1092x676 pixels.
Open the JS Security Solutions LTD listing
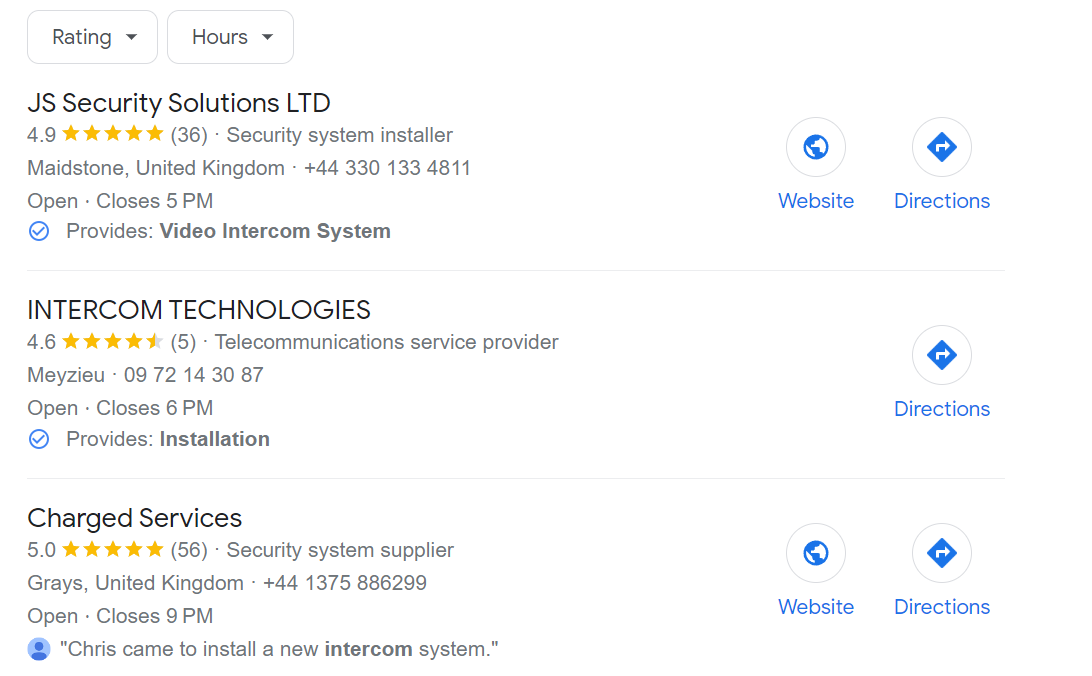(x=179, y=103)
